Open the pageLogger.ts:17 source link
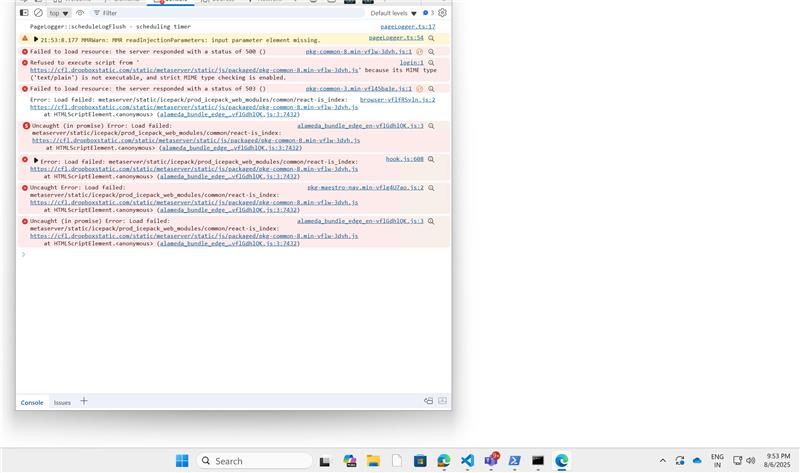 (x=408, y=27)
